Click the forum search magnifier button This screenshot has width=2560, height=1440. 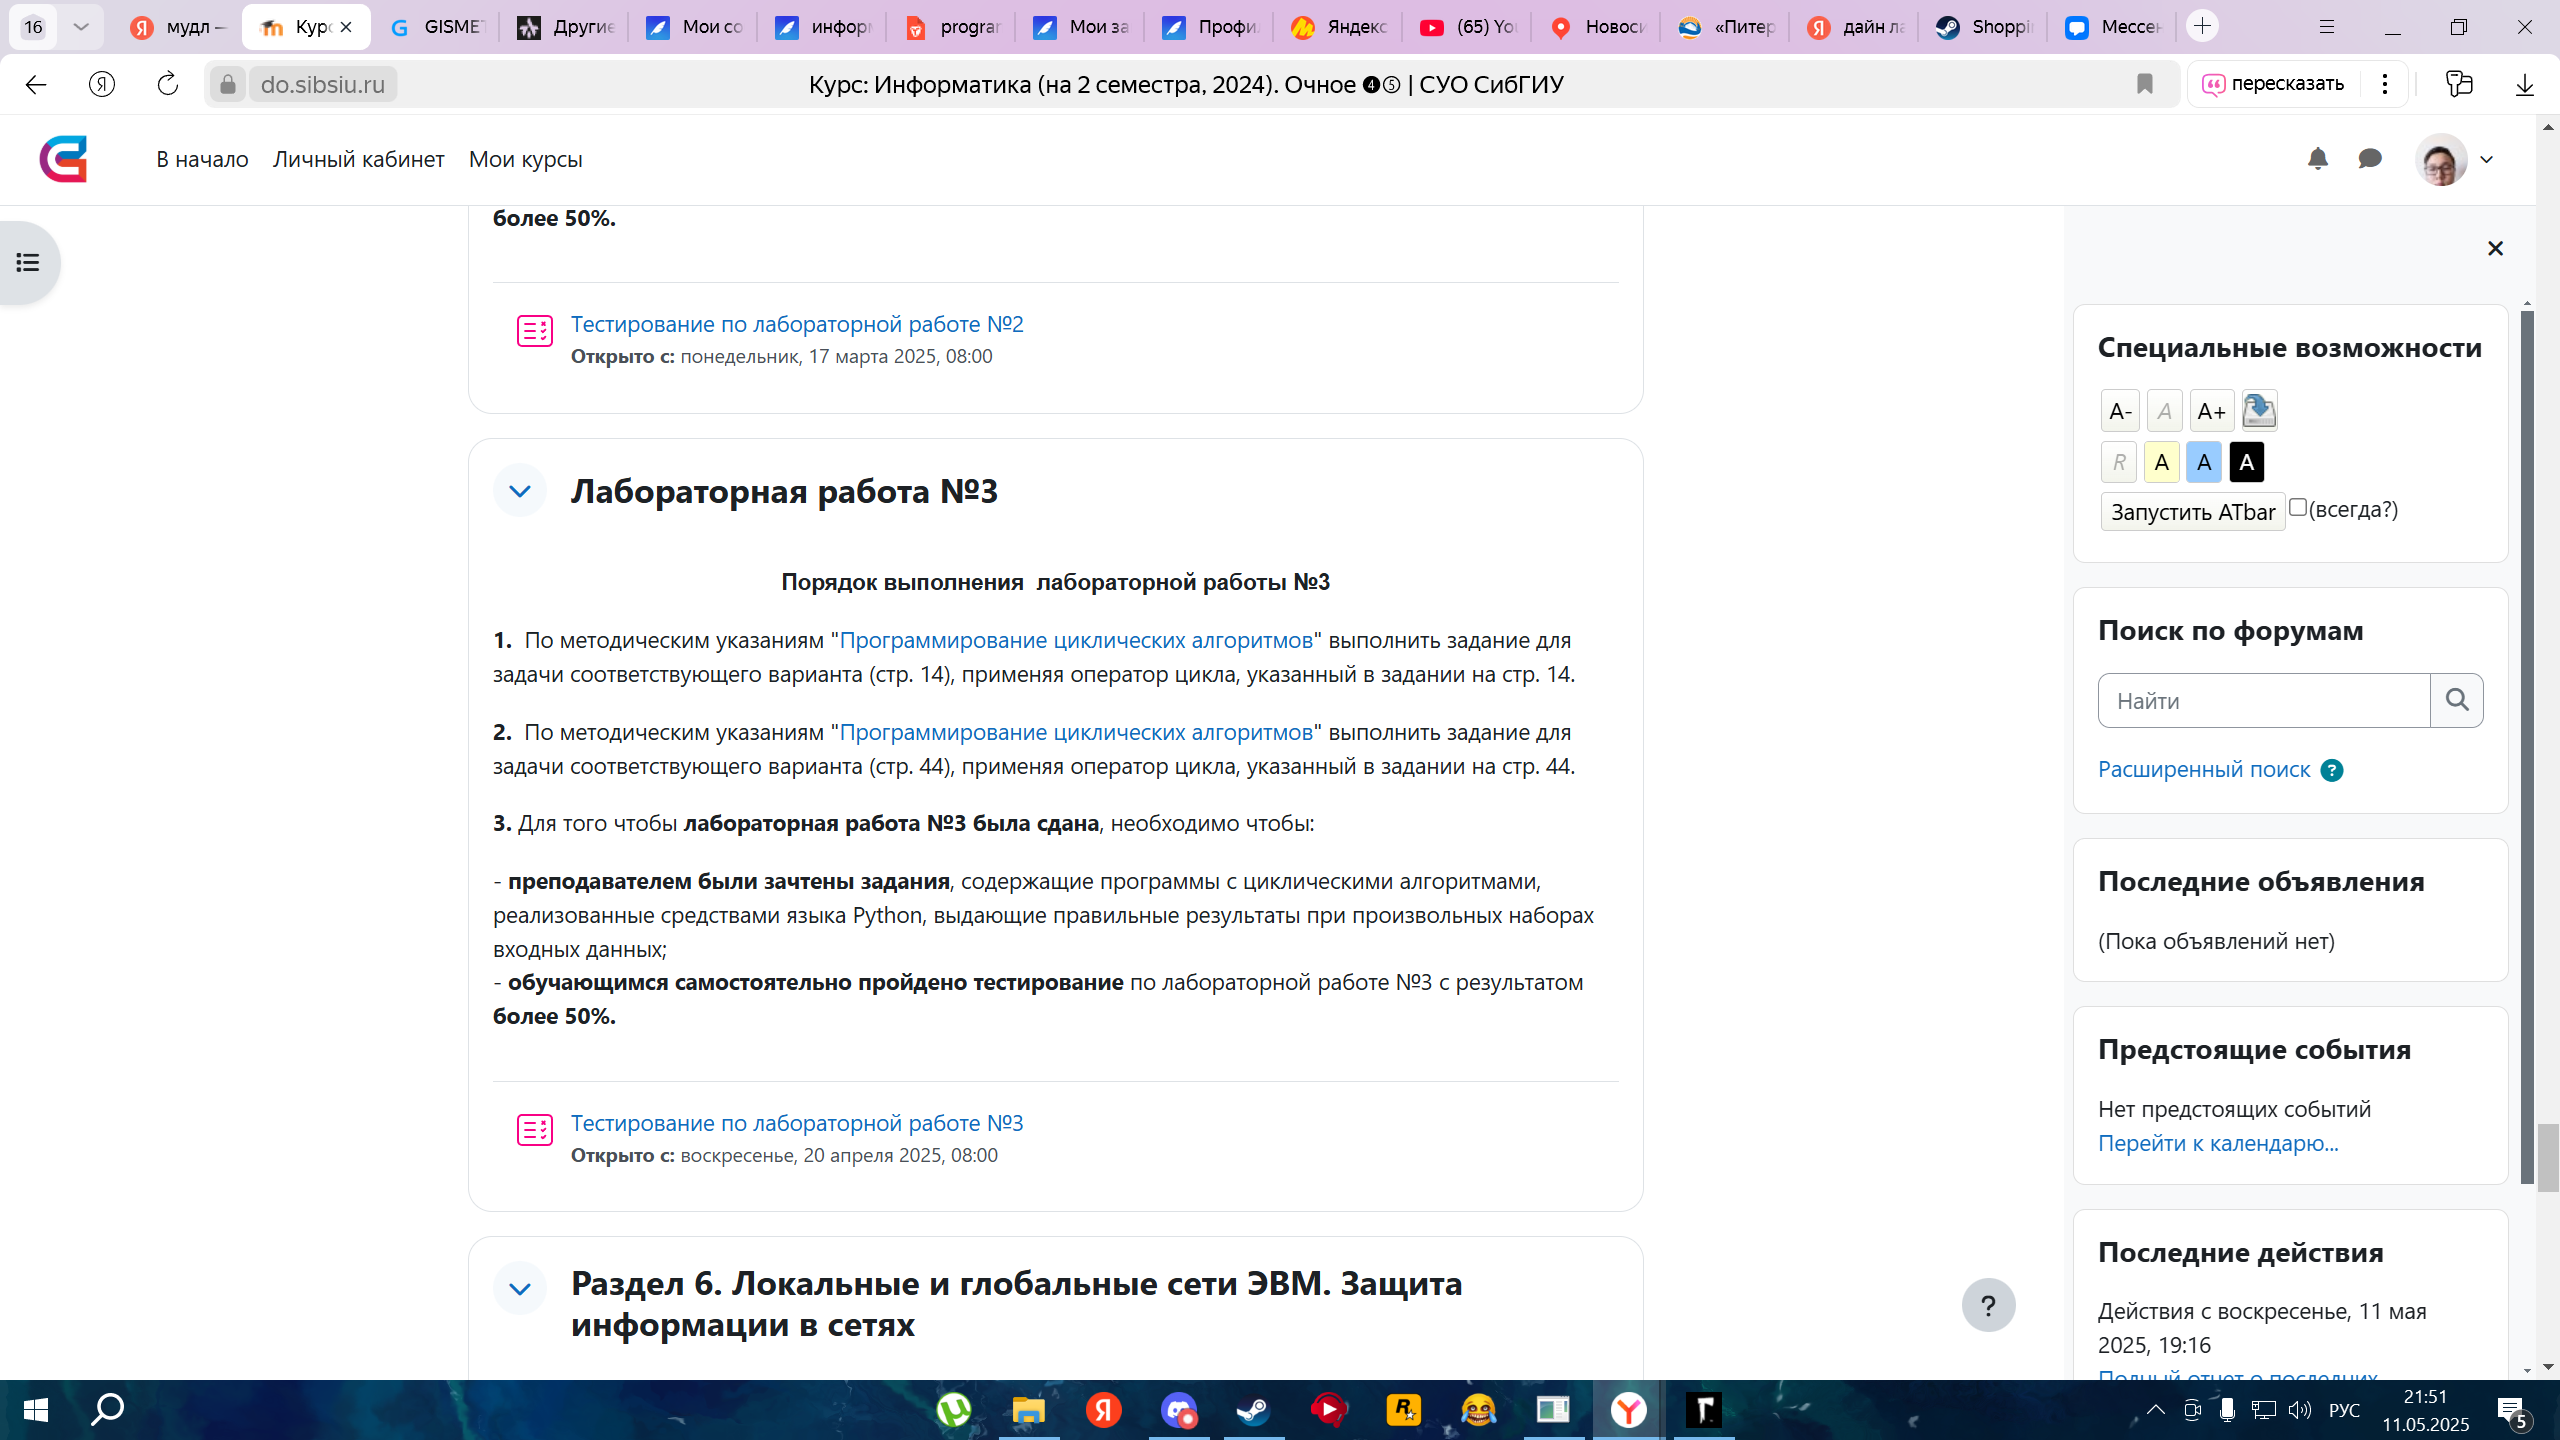point(2456,700)
